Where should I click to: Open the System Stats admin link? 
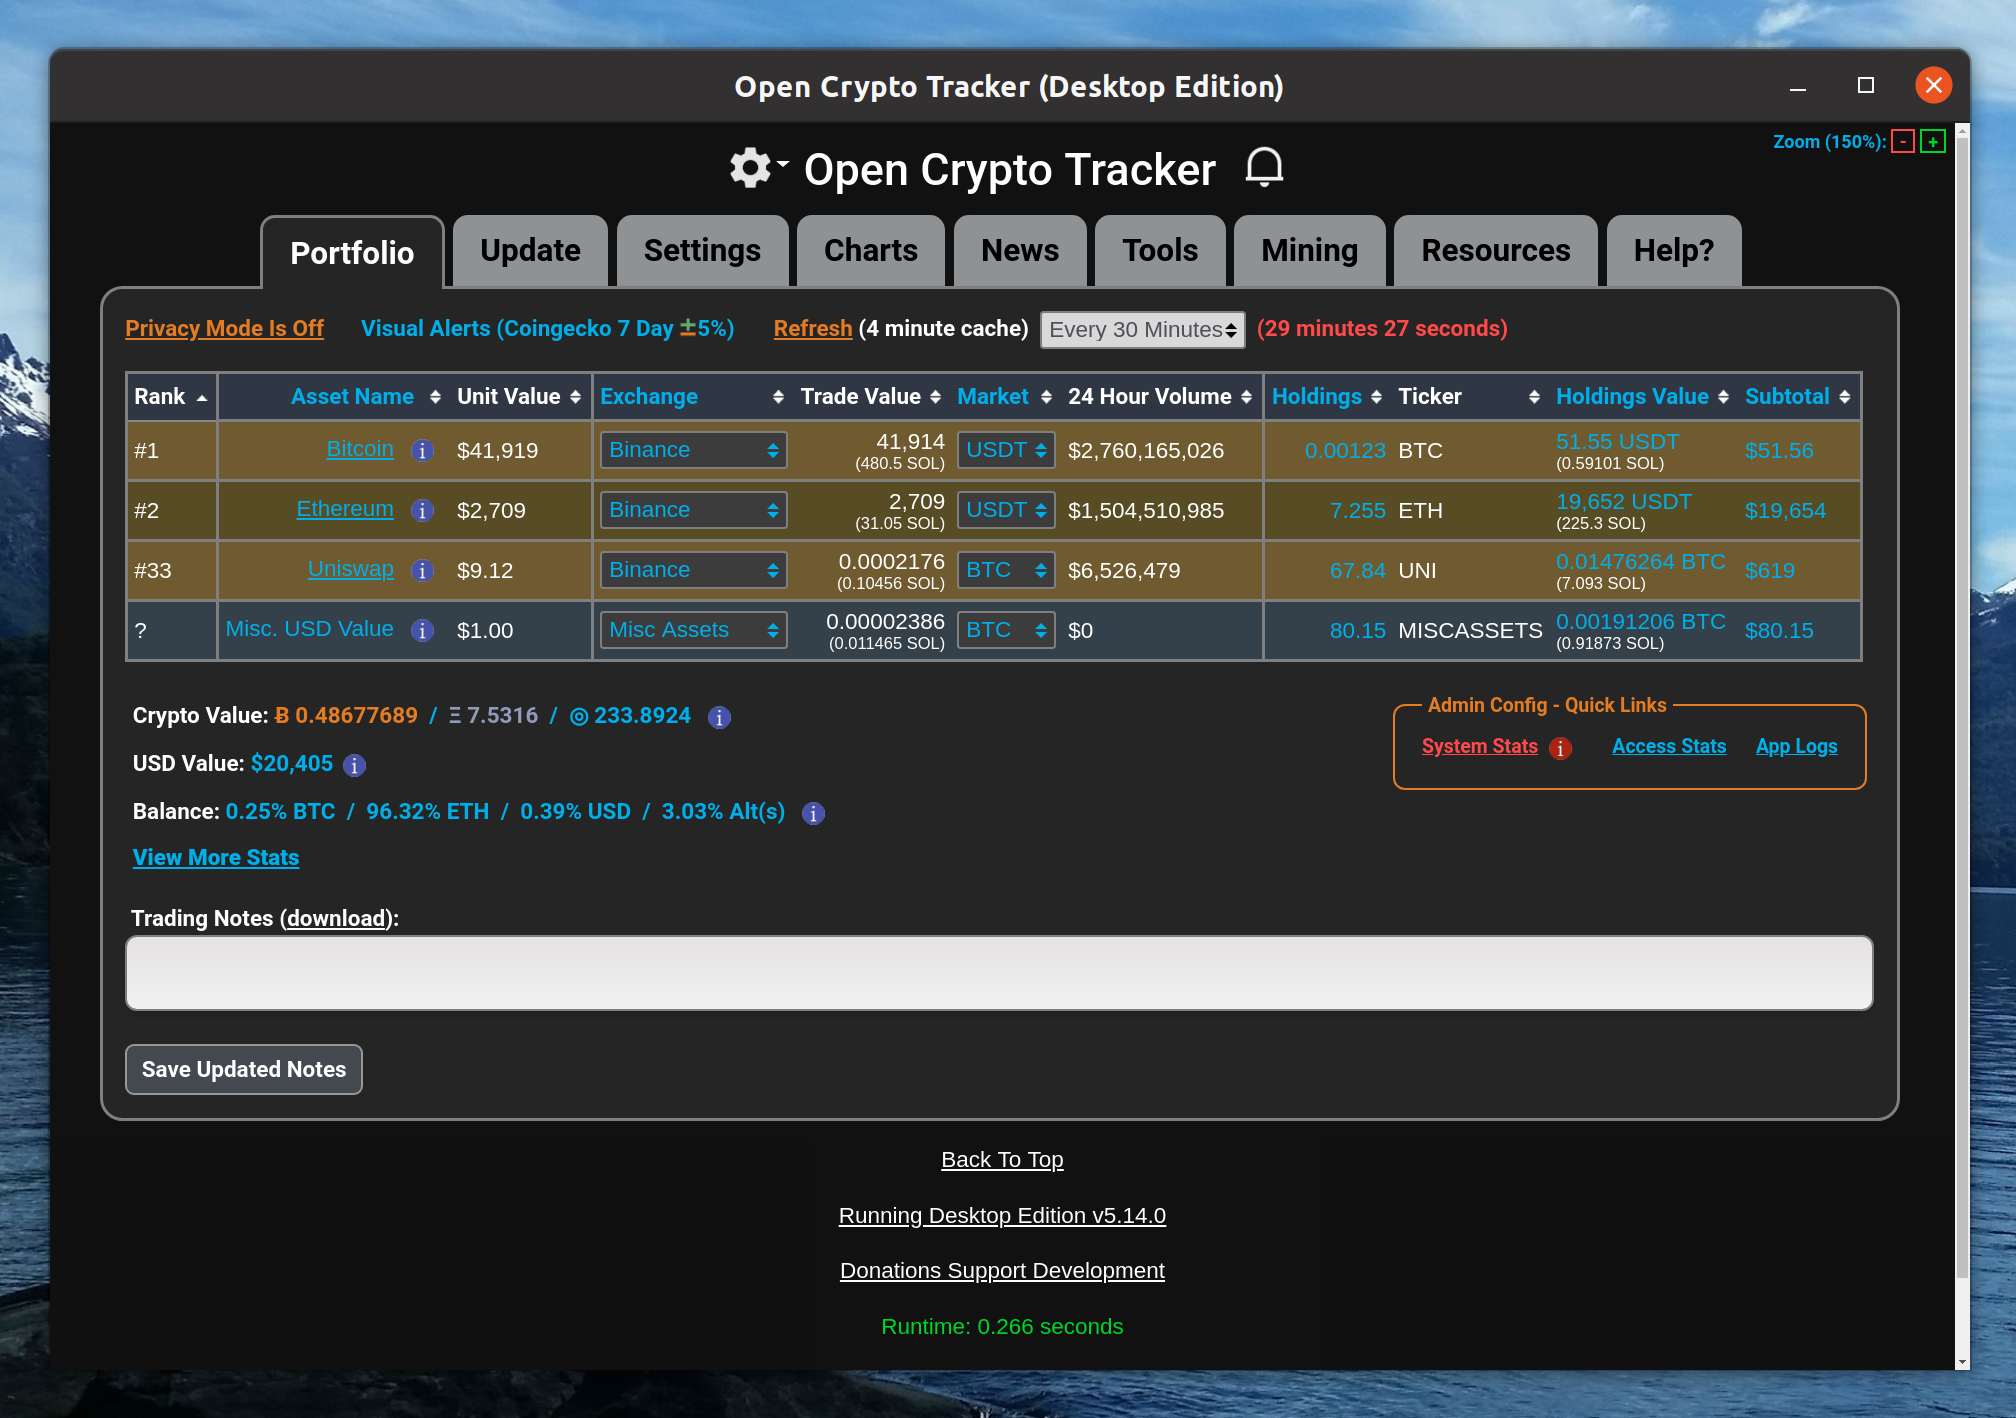(1480, 747)
